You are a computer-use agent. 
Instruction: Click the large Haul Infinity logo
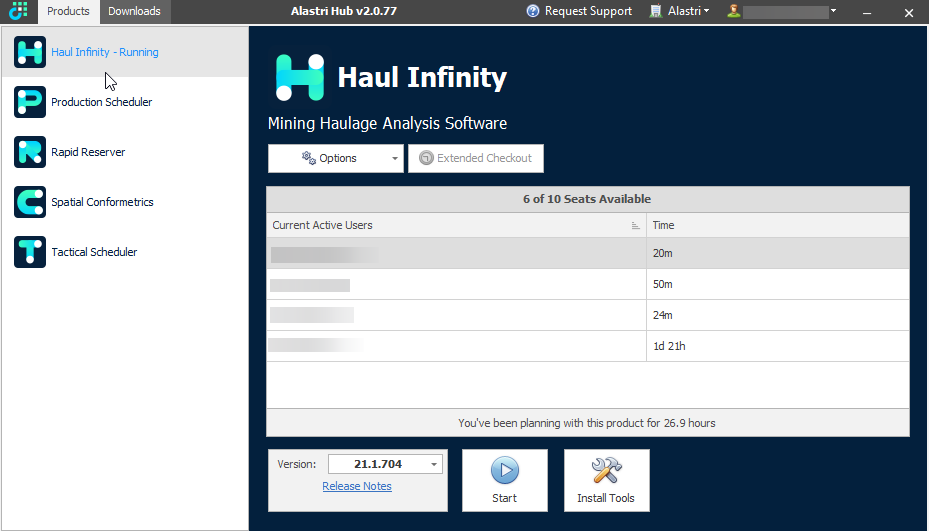300,77
